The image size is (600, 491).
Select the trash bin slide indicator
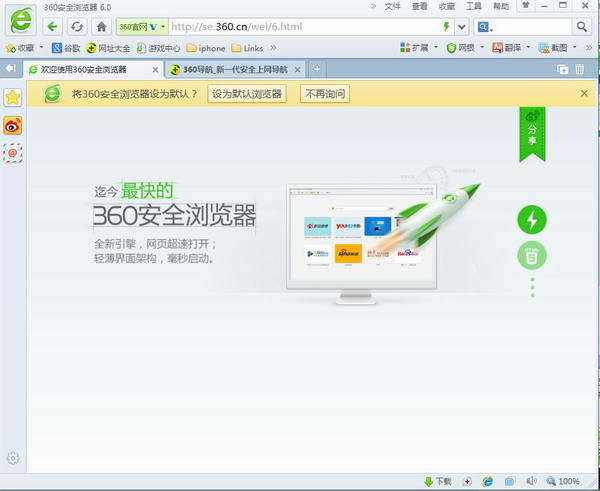[x=532, y=255]
